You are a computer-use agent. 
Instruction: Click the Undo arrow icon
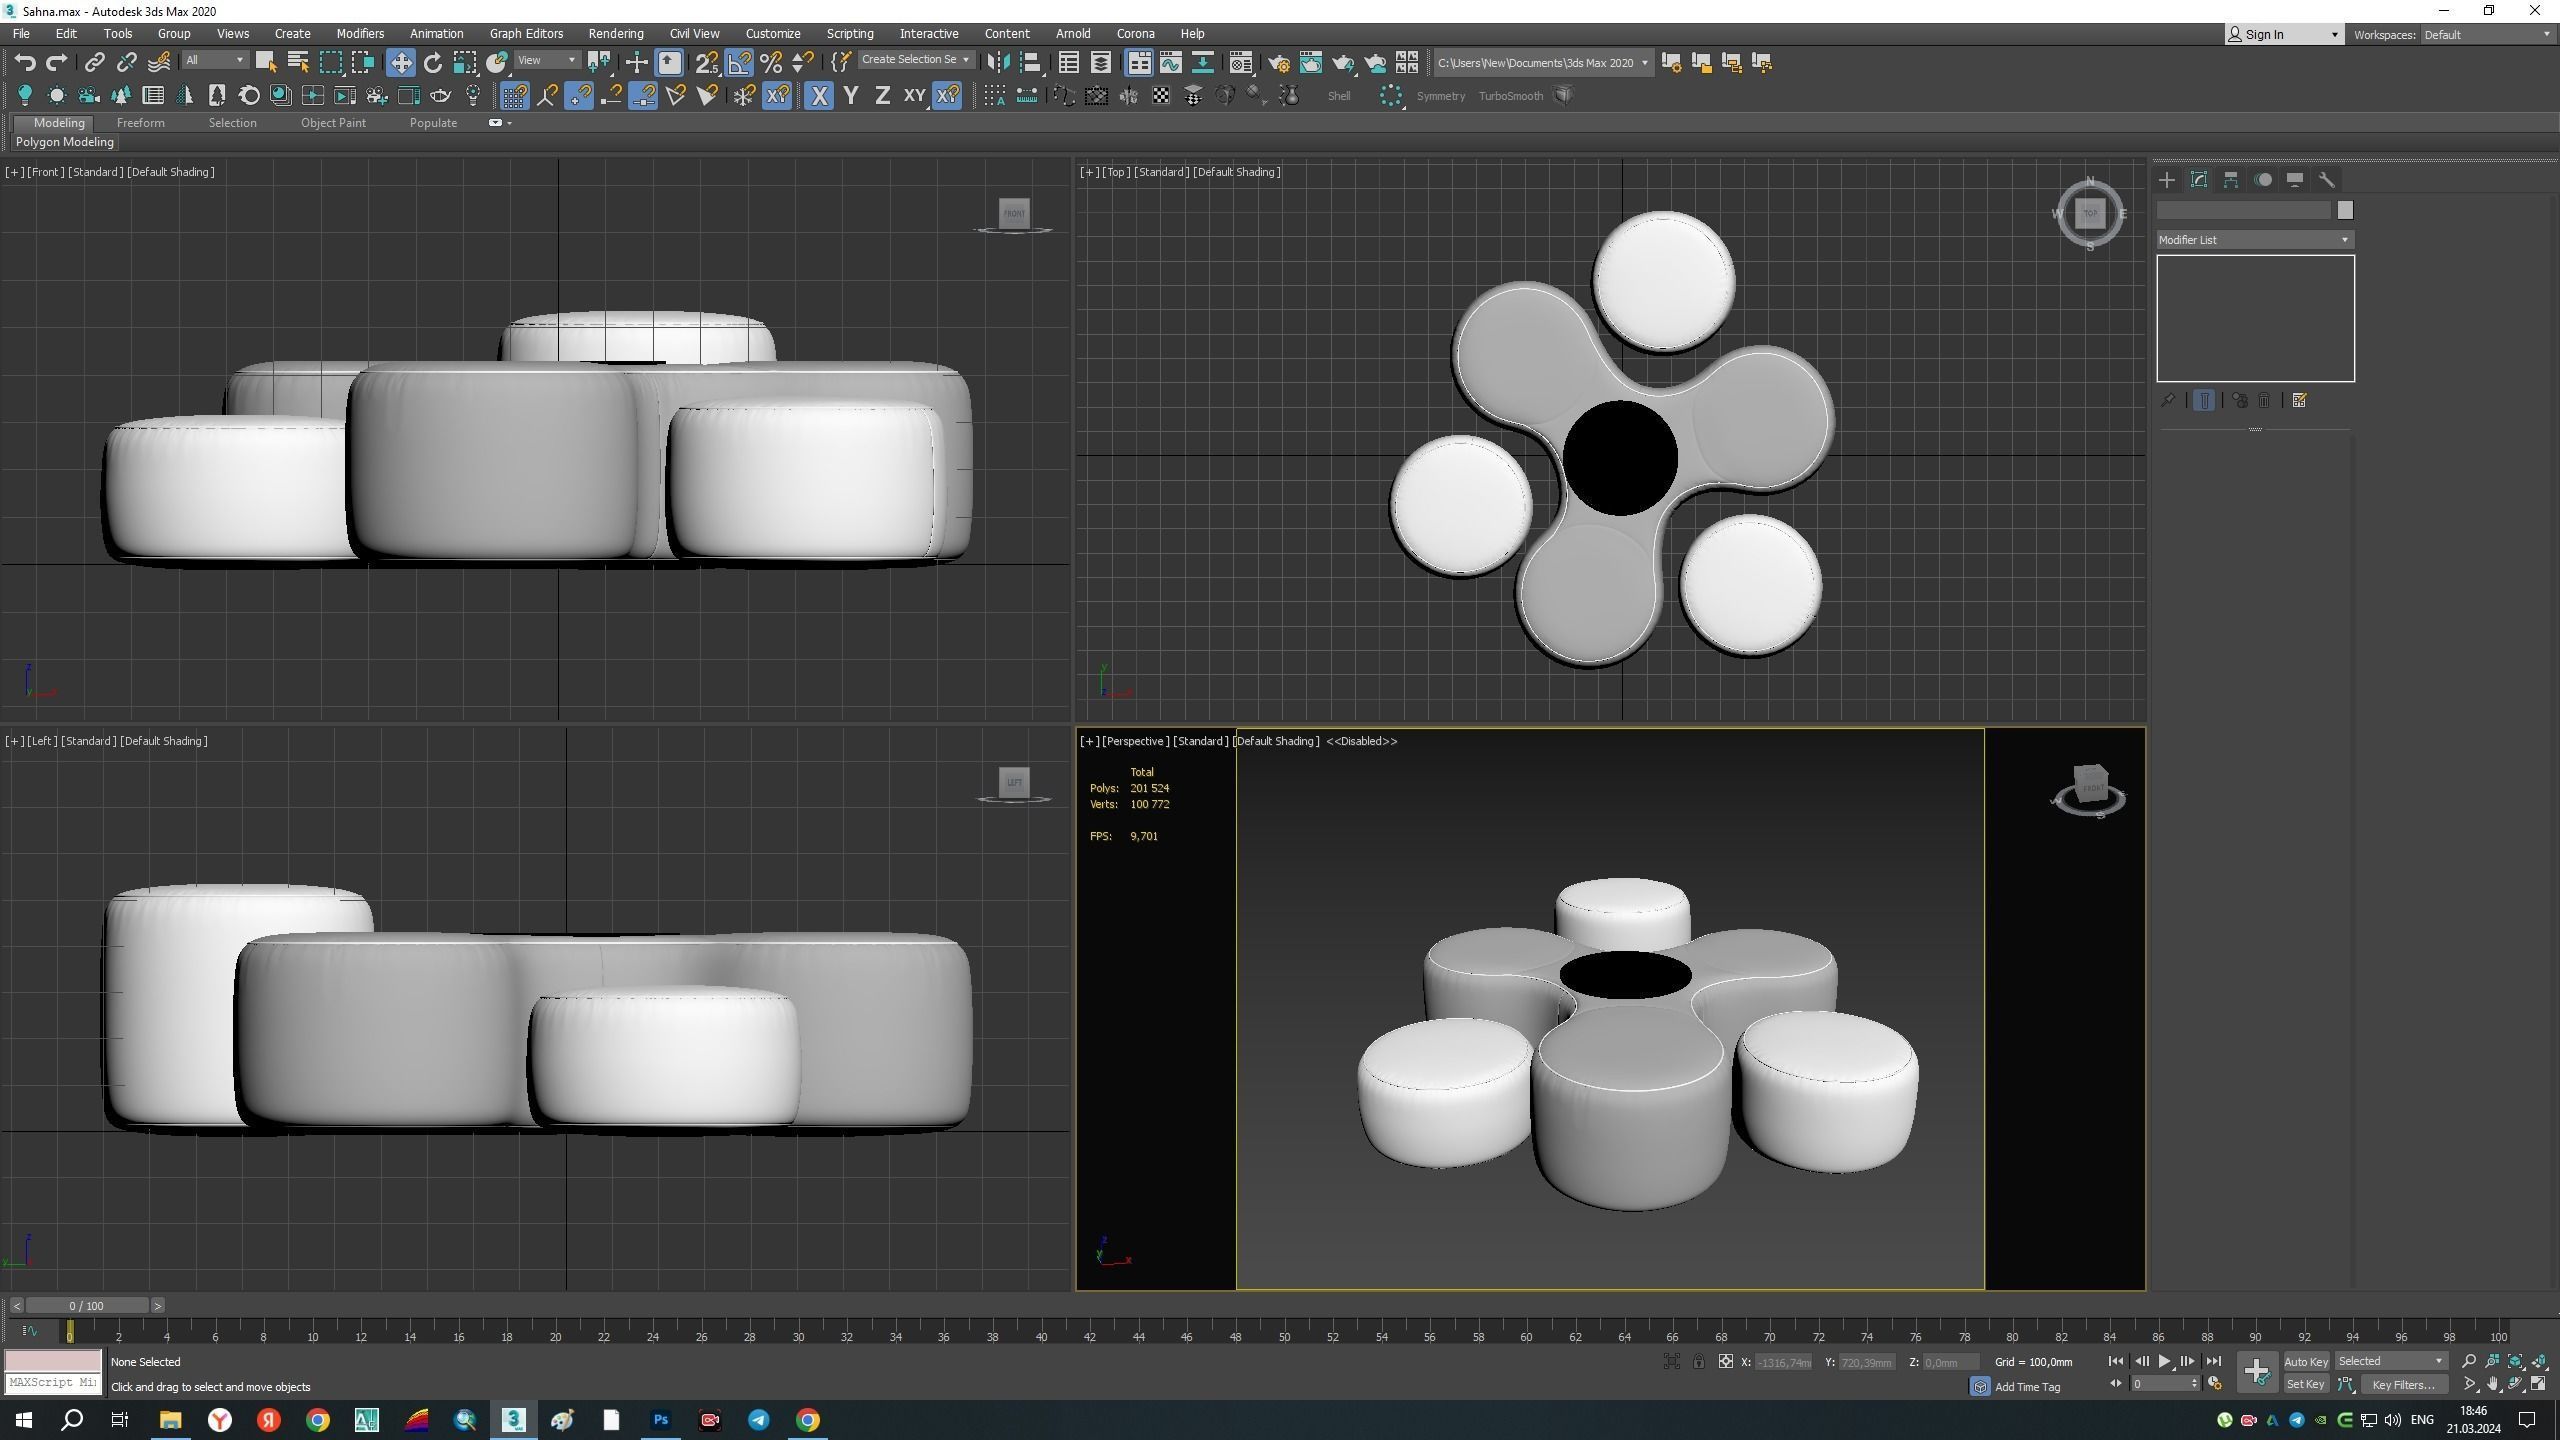click(25, 63)
